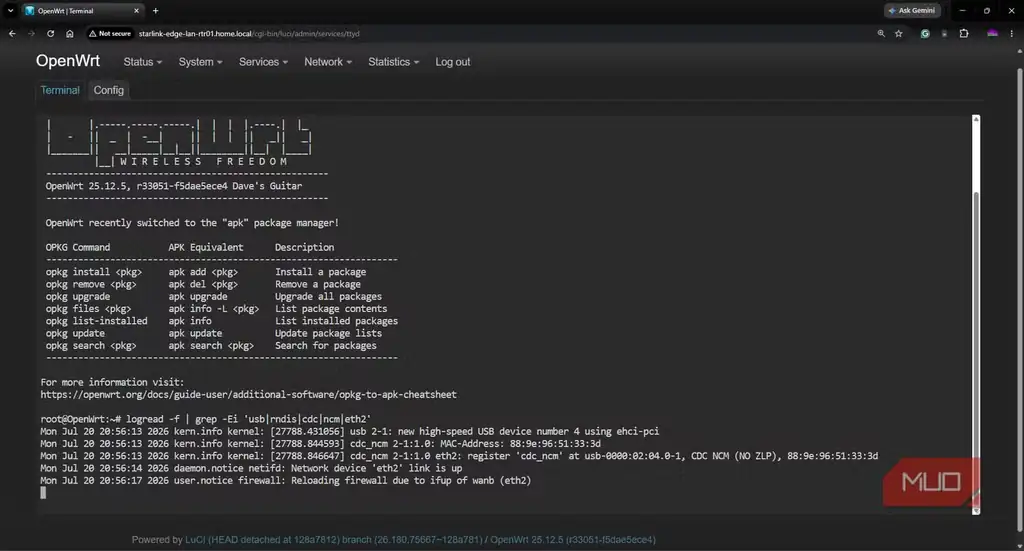Click the Not secure site warning
The image size is (1024, 551).
[x=110, y=33]
